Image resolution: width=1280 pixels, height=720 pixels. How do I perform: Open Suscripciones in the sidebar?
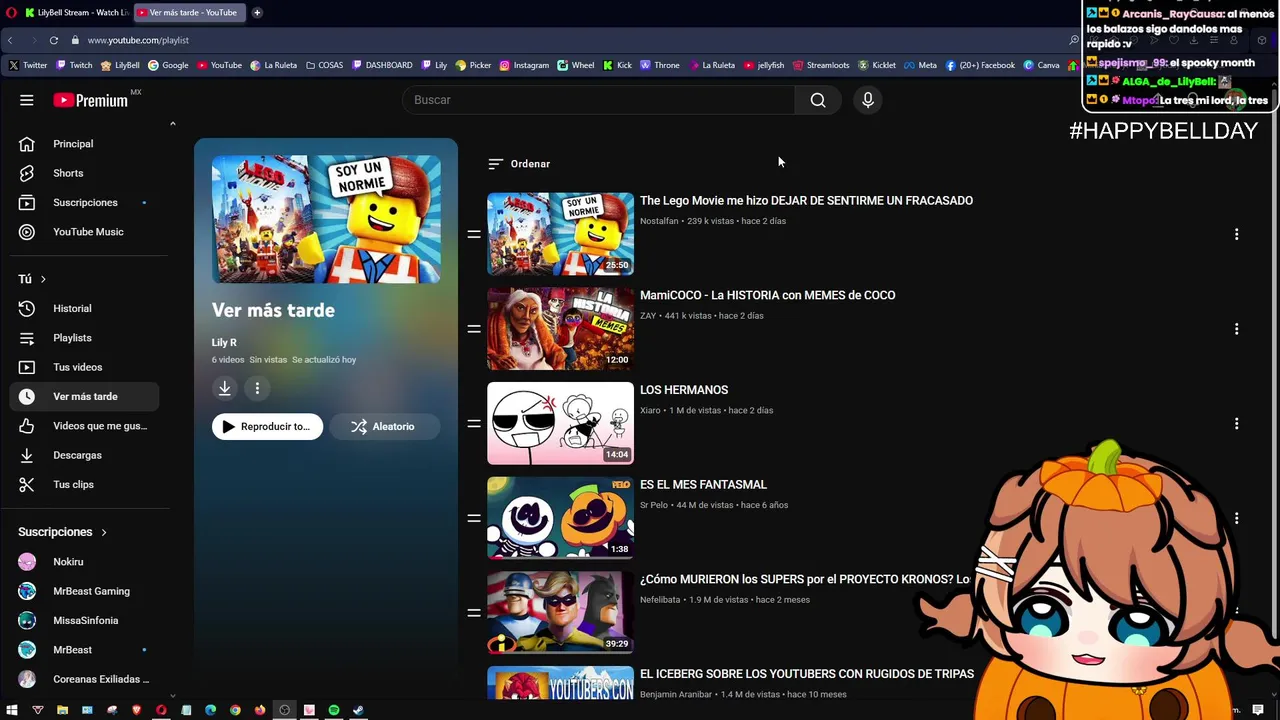coord(84,202)
